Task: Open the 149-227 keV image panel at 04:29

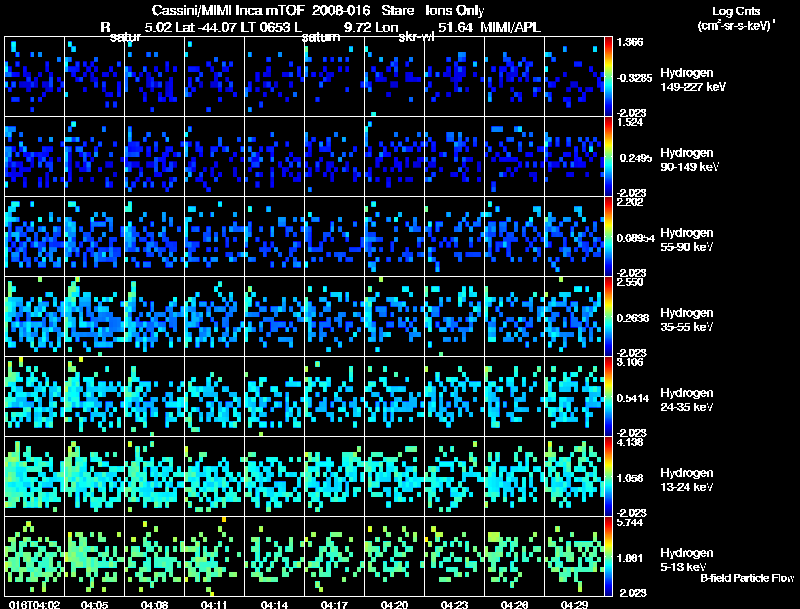Action: click(574, 77)
